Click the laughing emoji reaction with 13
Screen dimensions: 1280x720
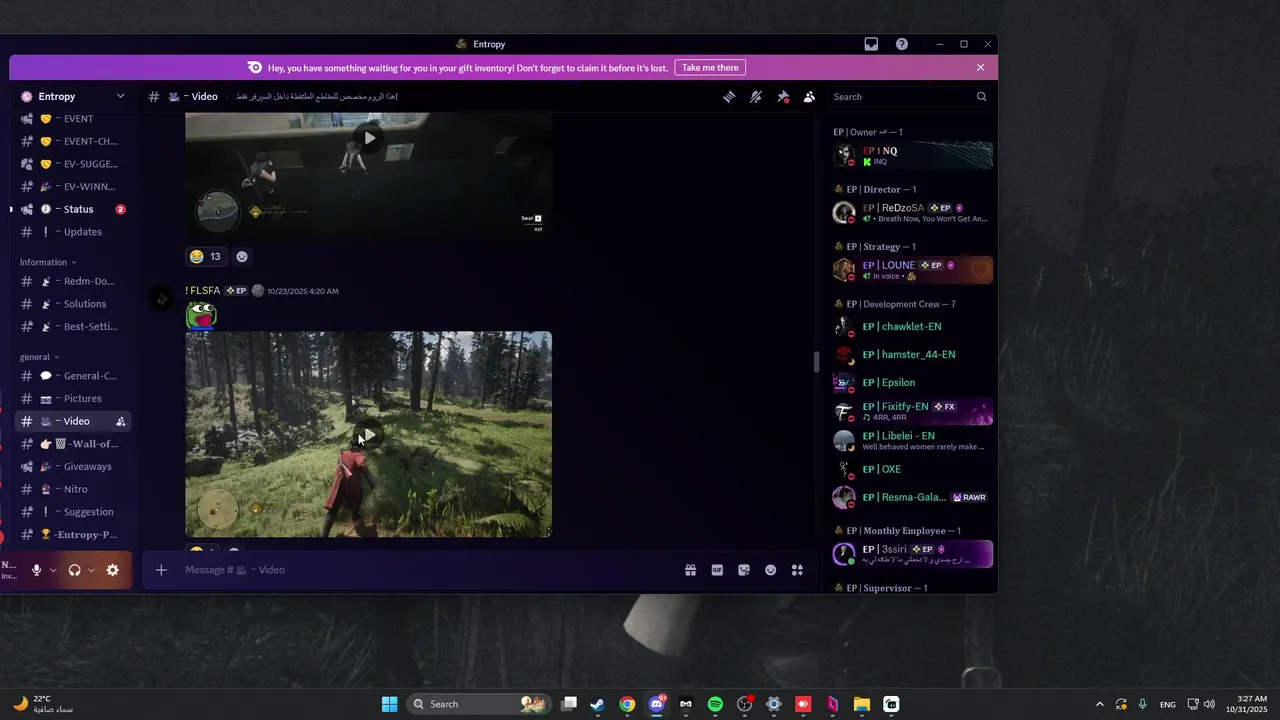206,257
